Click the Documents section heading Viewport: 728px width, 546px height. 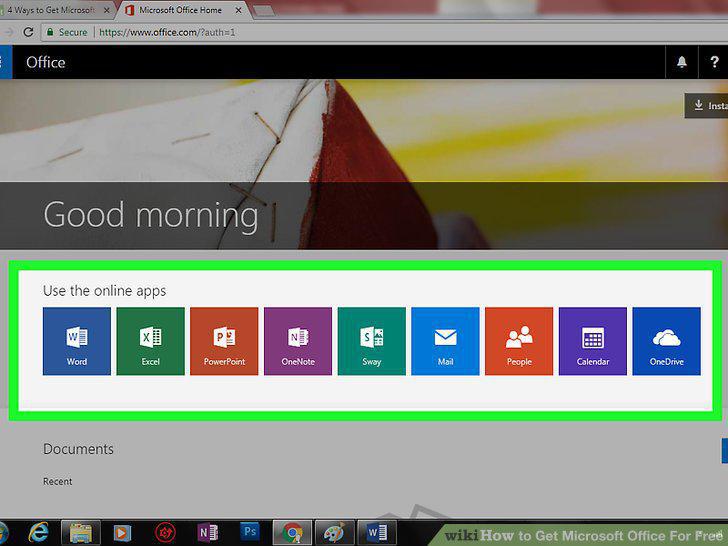[78, 449]
